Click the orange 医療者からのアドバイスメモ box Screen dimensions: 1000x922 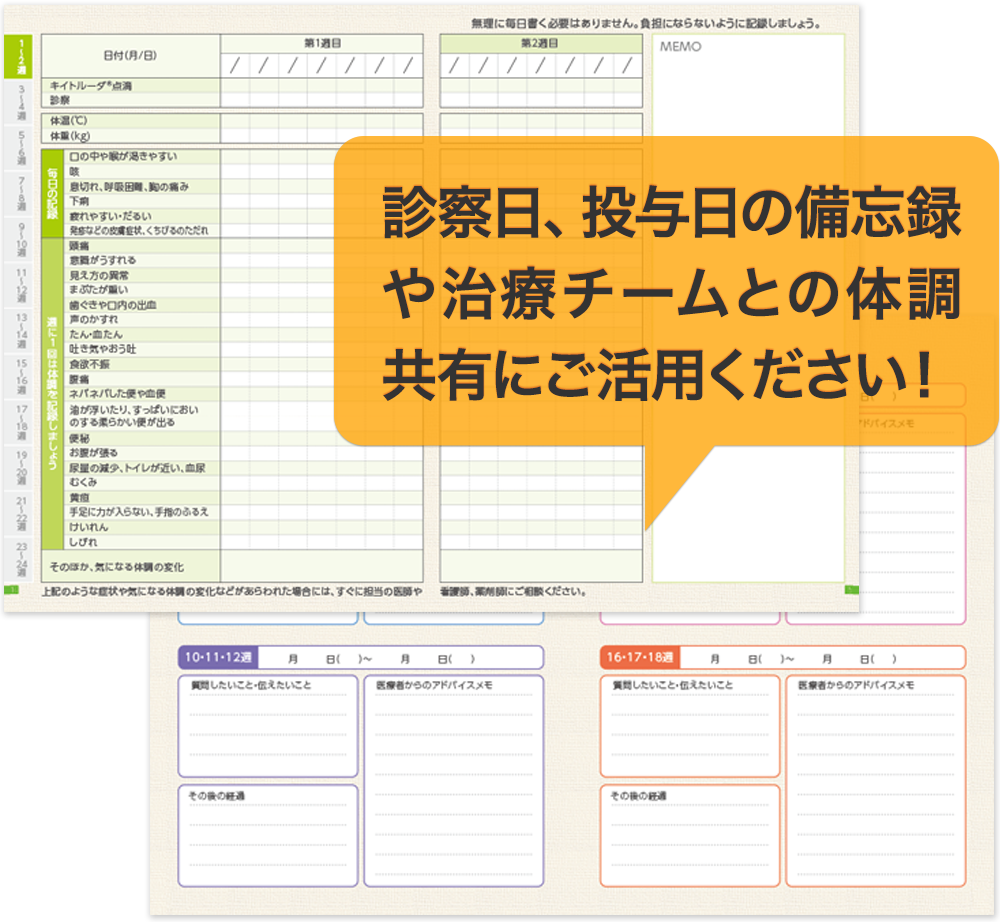(x=876, y=780)
